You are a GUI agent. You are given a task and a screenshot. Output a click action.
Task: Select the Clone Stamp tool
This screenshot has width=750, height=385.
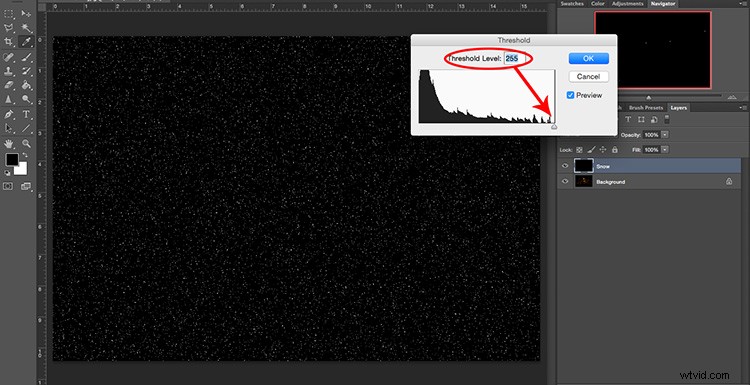coord(9,71)
